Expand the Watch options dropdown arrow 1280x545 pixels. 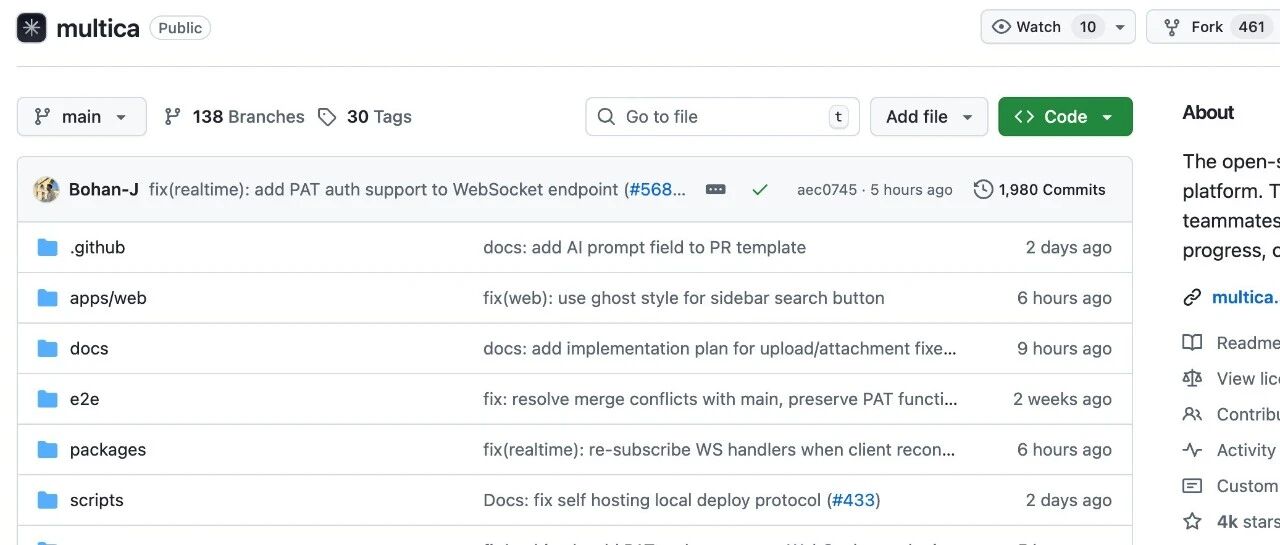tap(1120, 27)
